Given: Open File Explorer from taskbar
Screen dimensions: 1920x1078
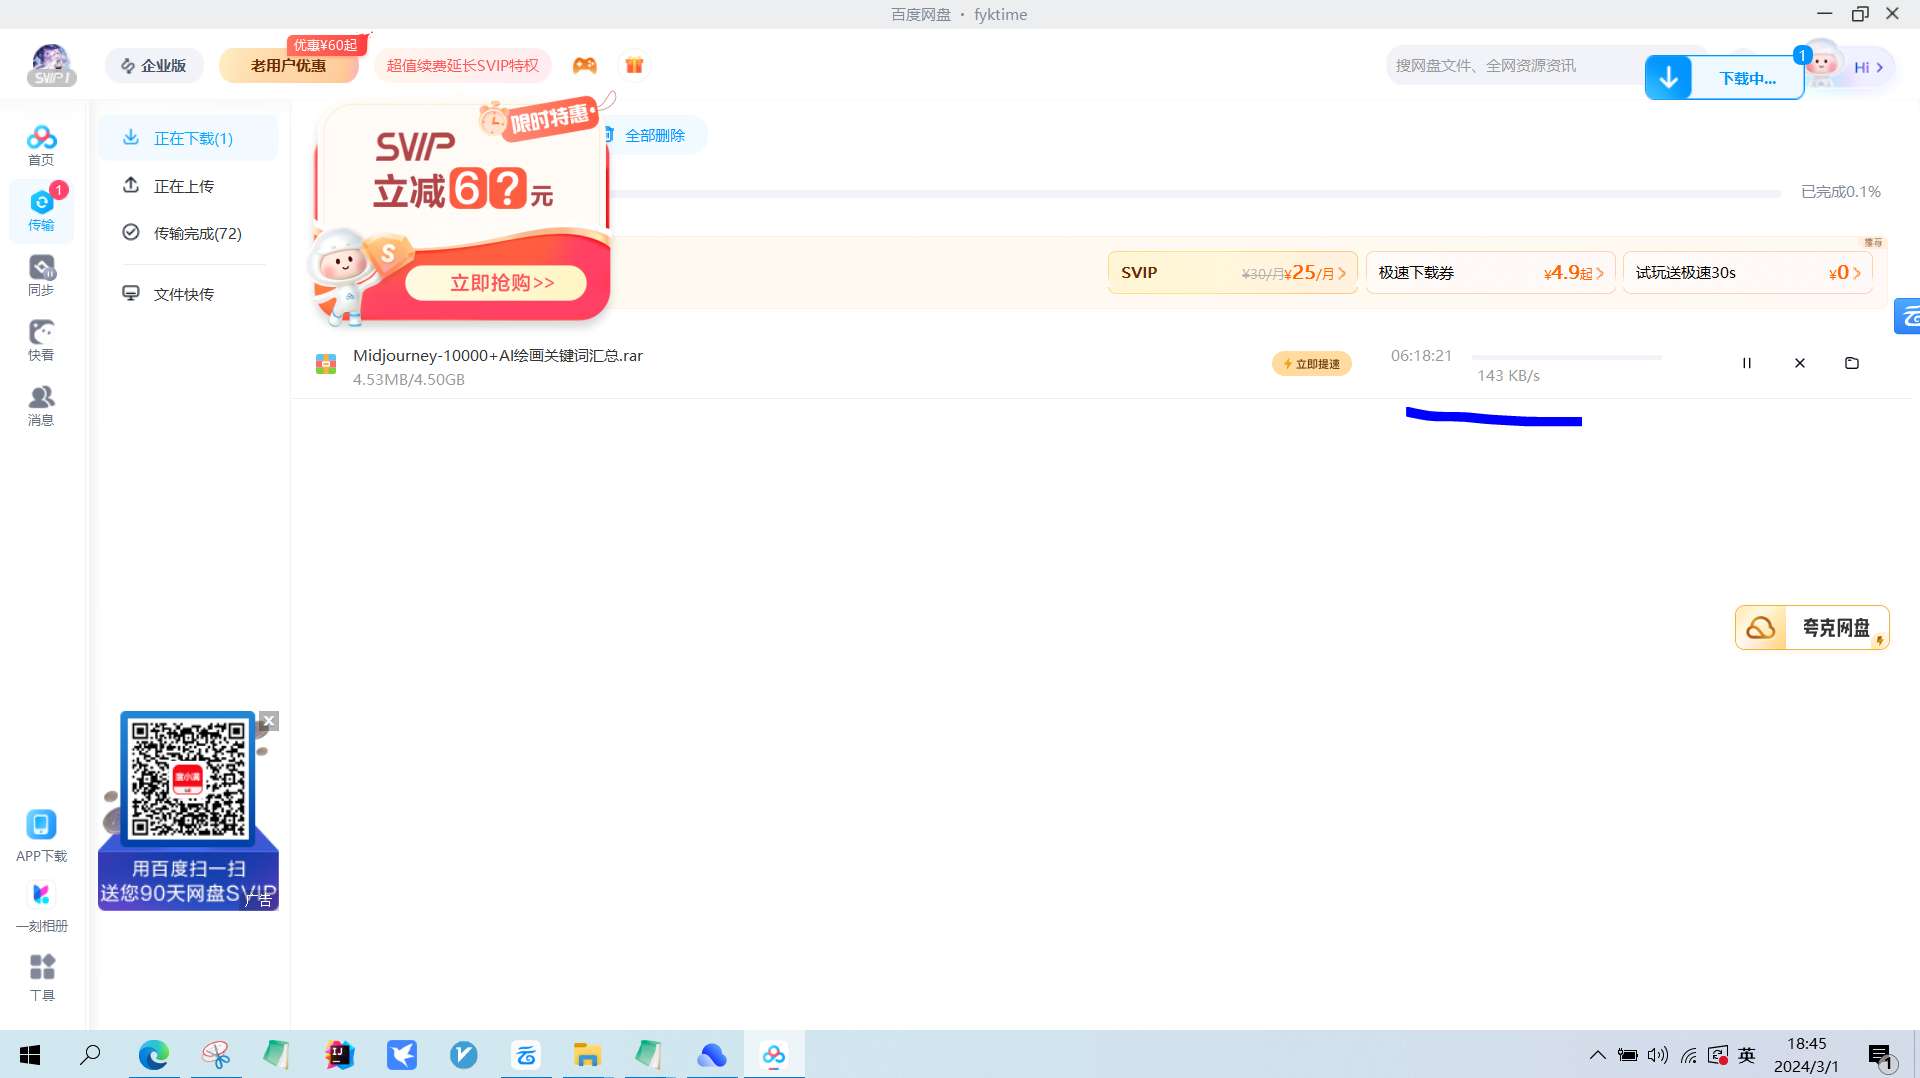Looking at the screenshot, I should pos(587,1054).
